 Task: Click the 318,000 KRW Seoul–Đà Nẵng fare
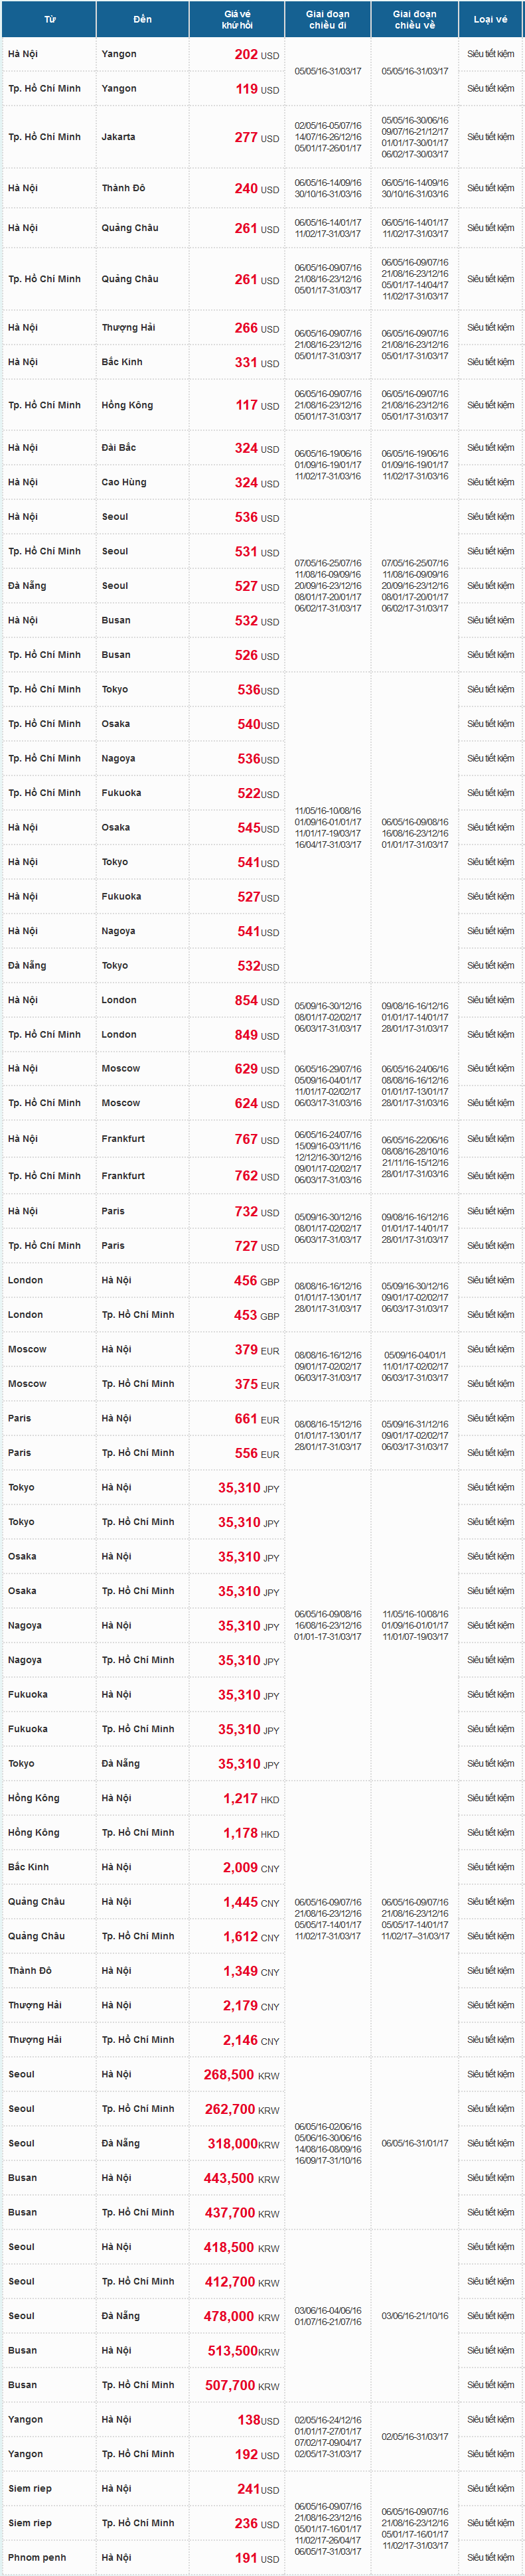point(243,2143)
